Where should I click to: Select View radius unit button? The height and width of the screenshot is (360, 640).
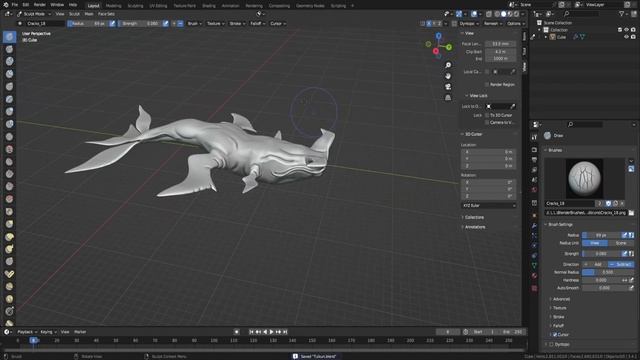pyautogui.click(x=595, y=243)
